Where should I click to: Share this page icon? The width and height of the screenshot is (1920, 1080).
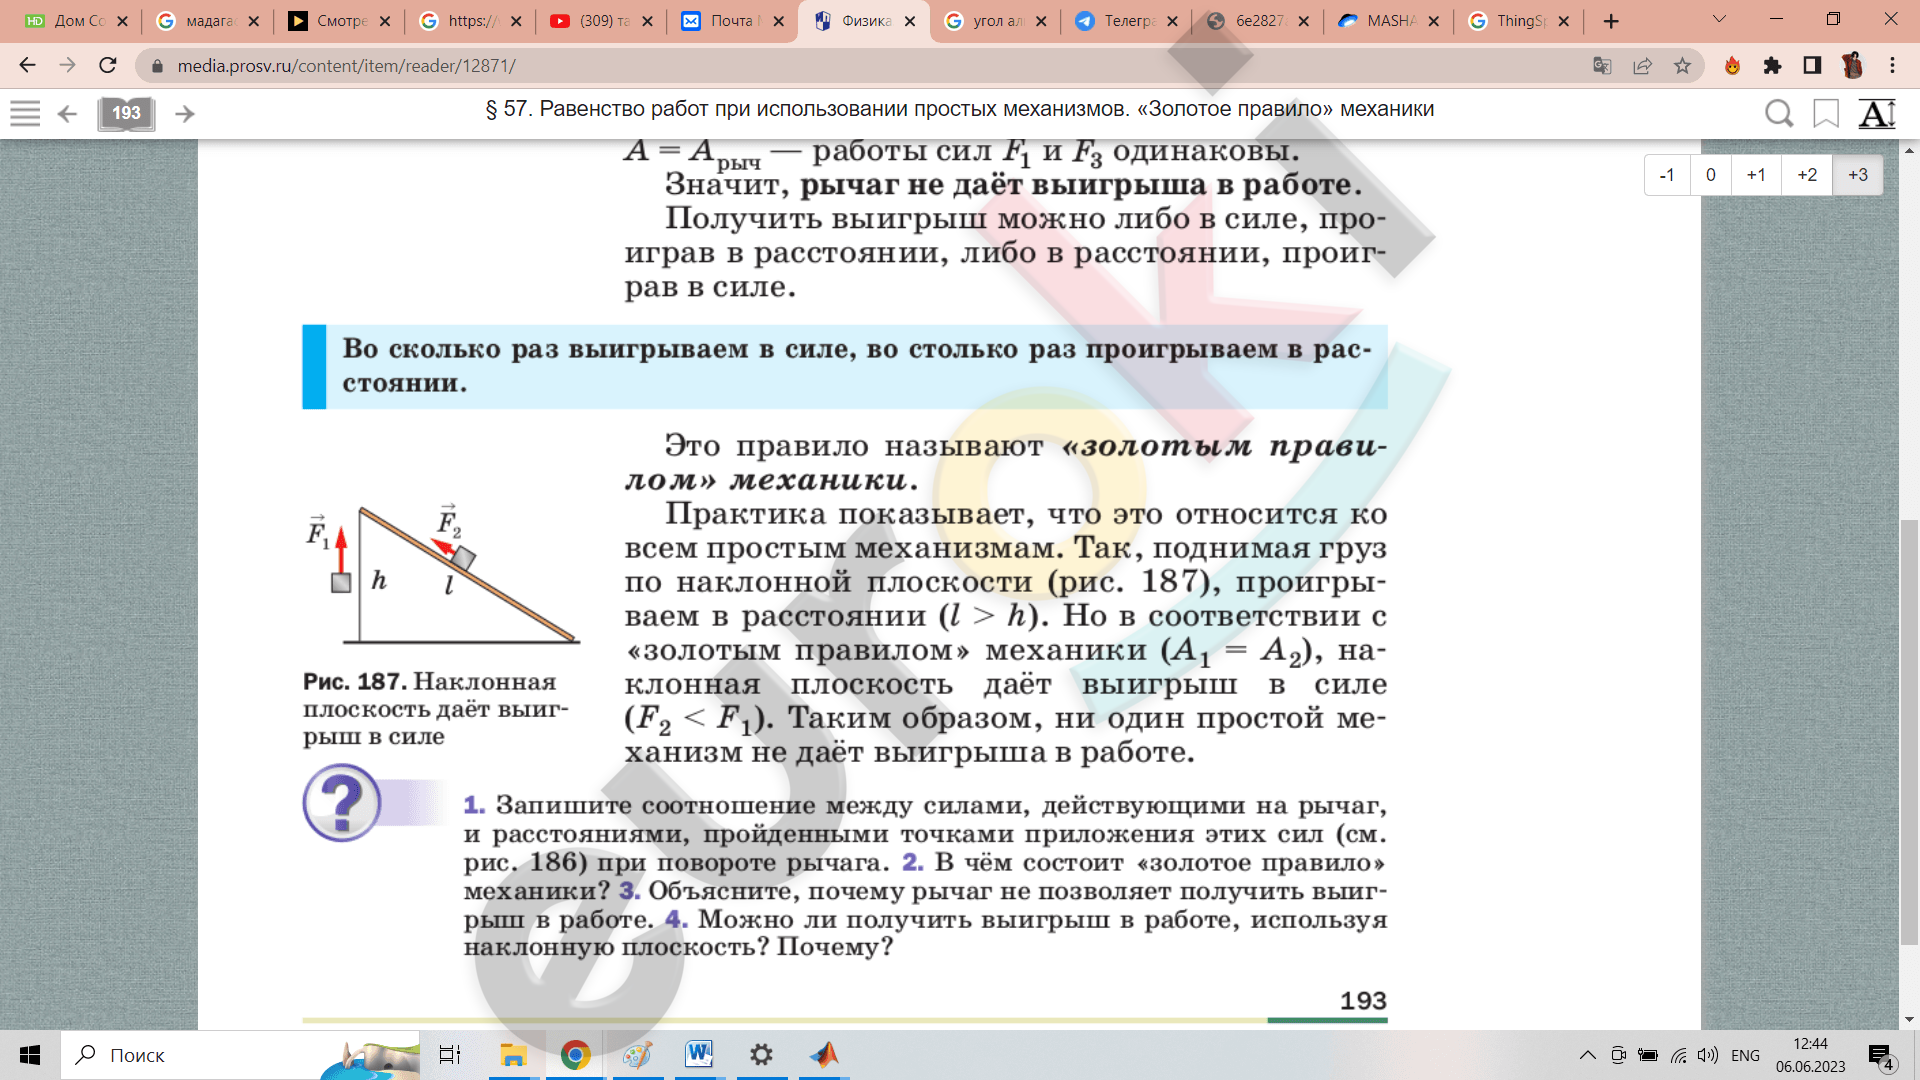(x=1642, y=66)
